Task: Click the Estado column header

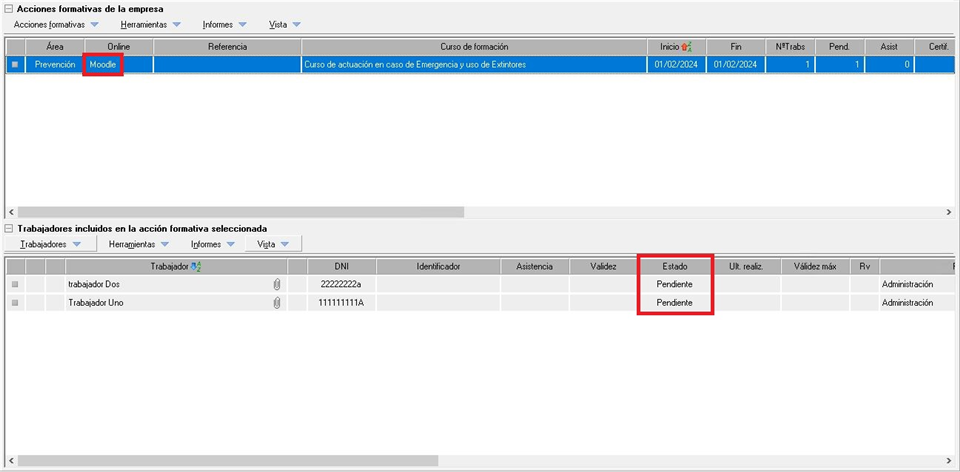Action: point(674,267)
